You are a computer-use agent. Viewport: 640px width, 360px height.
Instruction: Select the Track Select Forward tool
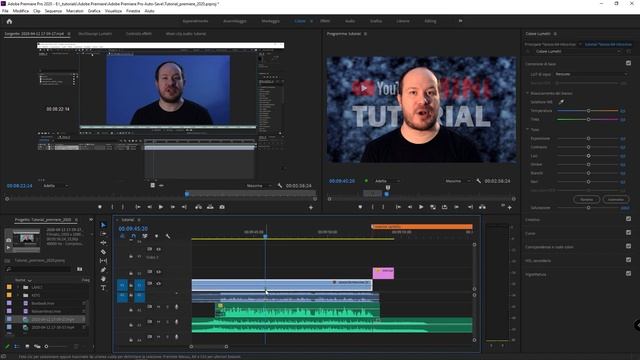pos(103,234)
